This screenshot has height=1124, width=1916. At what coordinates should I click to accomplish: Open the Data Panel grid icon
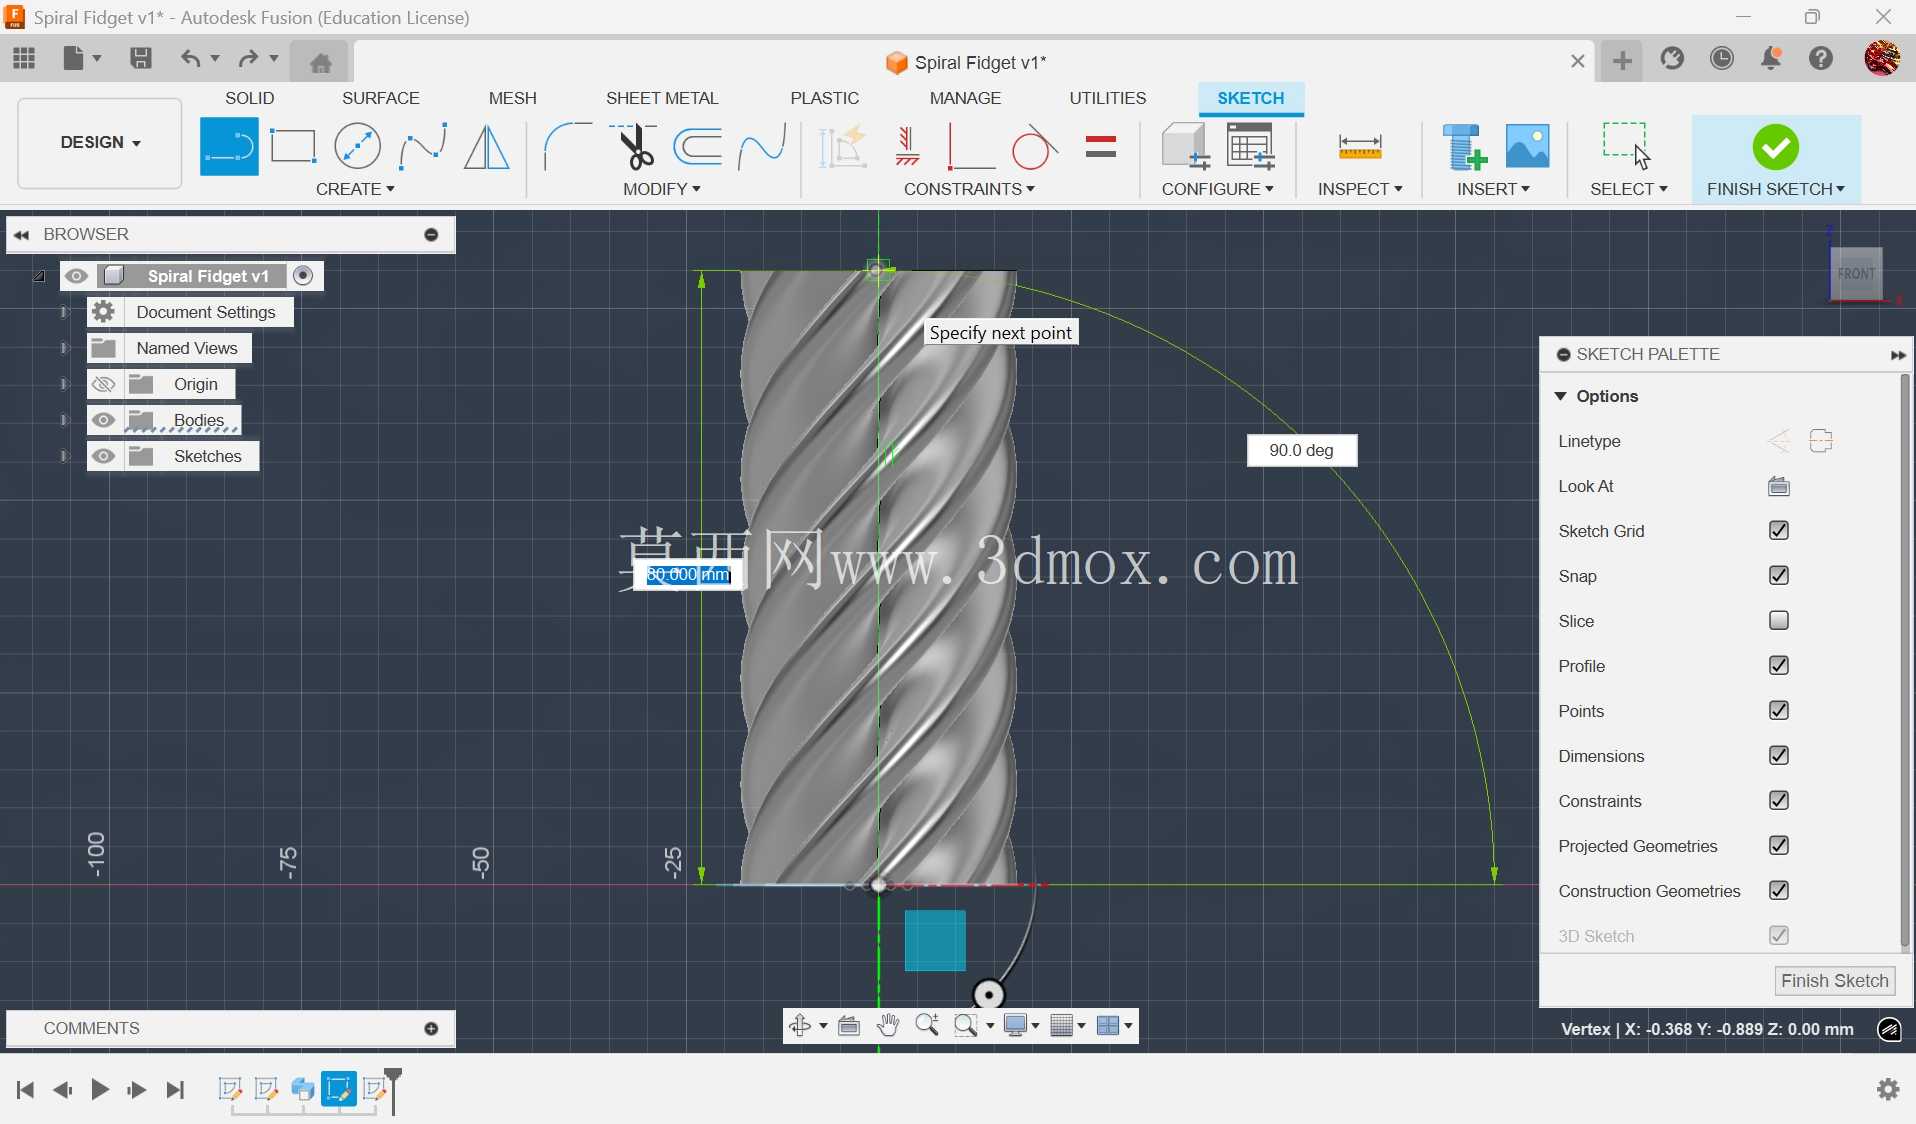[24, 58]
